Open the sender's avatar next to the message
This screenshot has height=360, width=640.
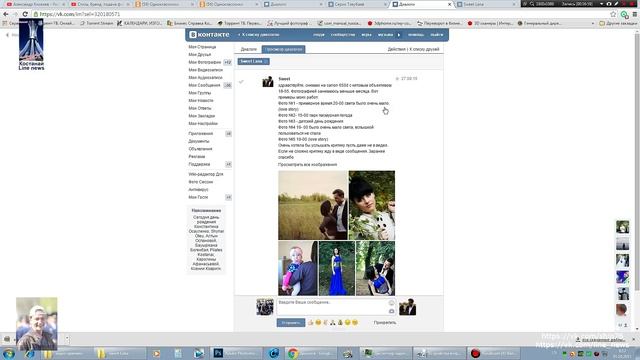coord(268,81)
